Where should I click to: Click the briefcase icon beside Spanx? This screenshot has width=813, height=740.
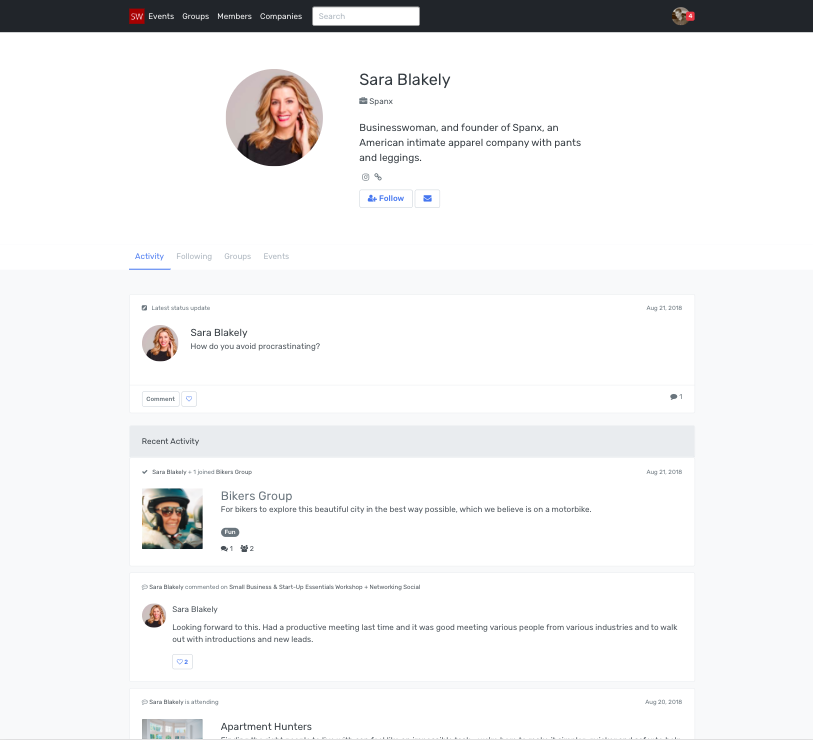pos(363,101)
